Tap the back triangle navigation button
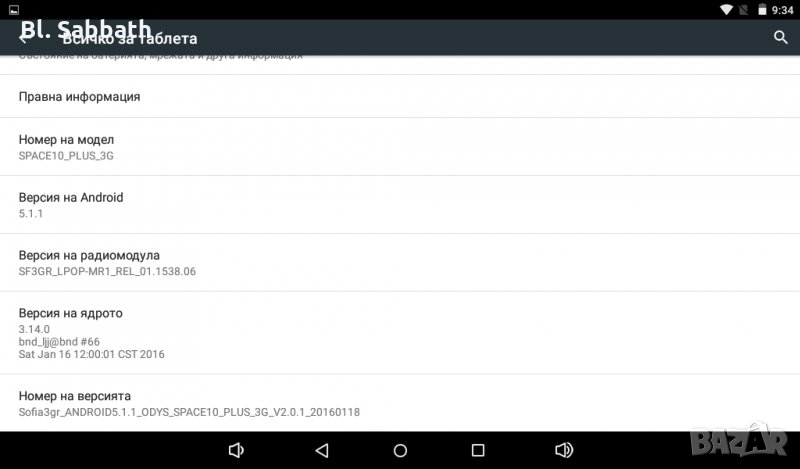The image size is (800, 469). [x=322, y=450]
